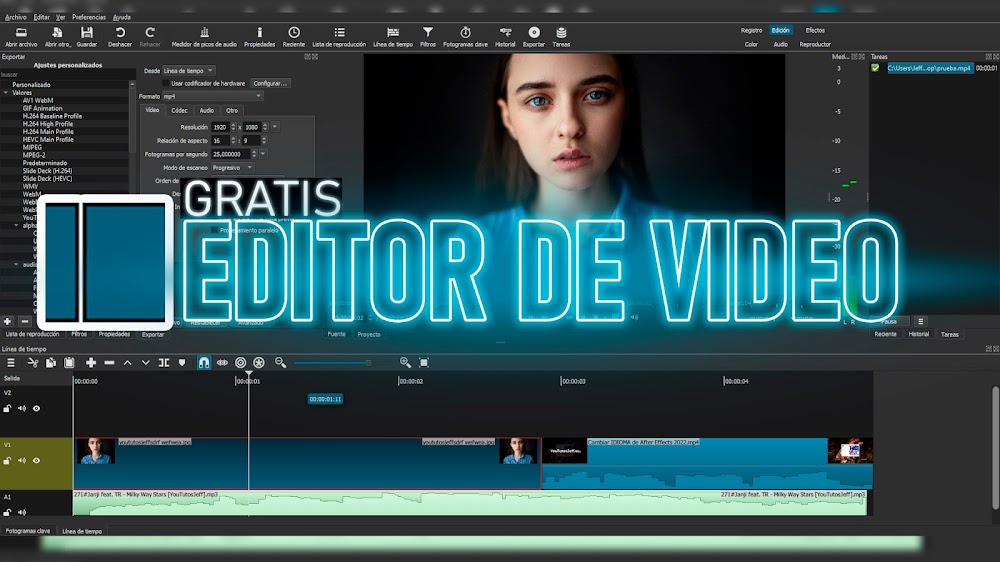1000x562 pixels.
Task: Zoom timeline to fit icon
Action: tap(424, 363)
